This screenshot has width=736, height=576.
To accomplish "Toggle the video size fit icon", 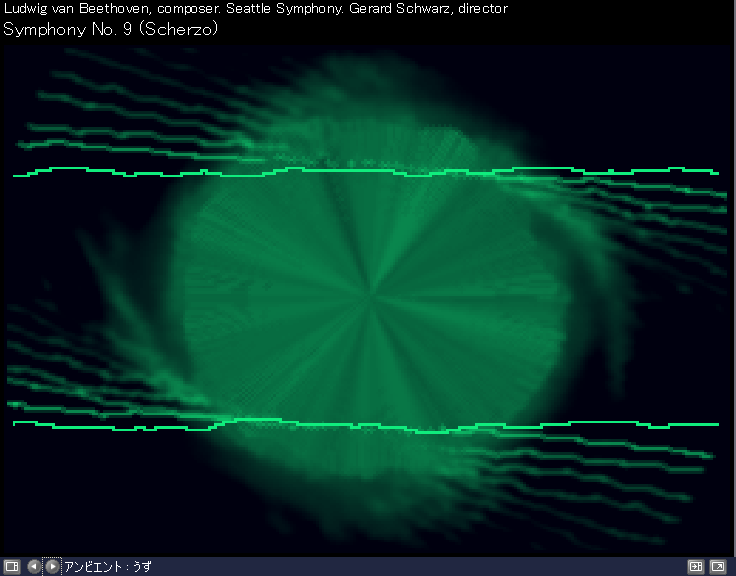I will click(x=696, y=566).
